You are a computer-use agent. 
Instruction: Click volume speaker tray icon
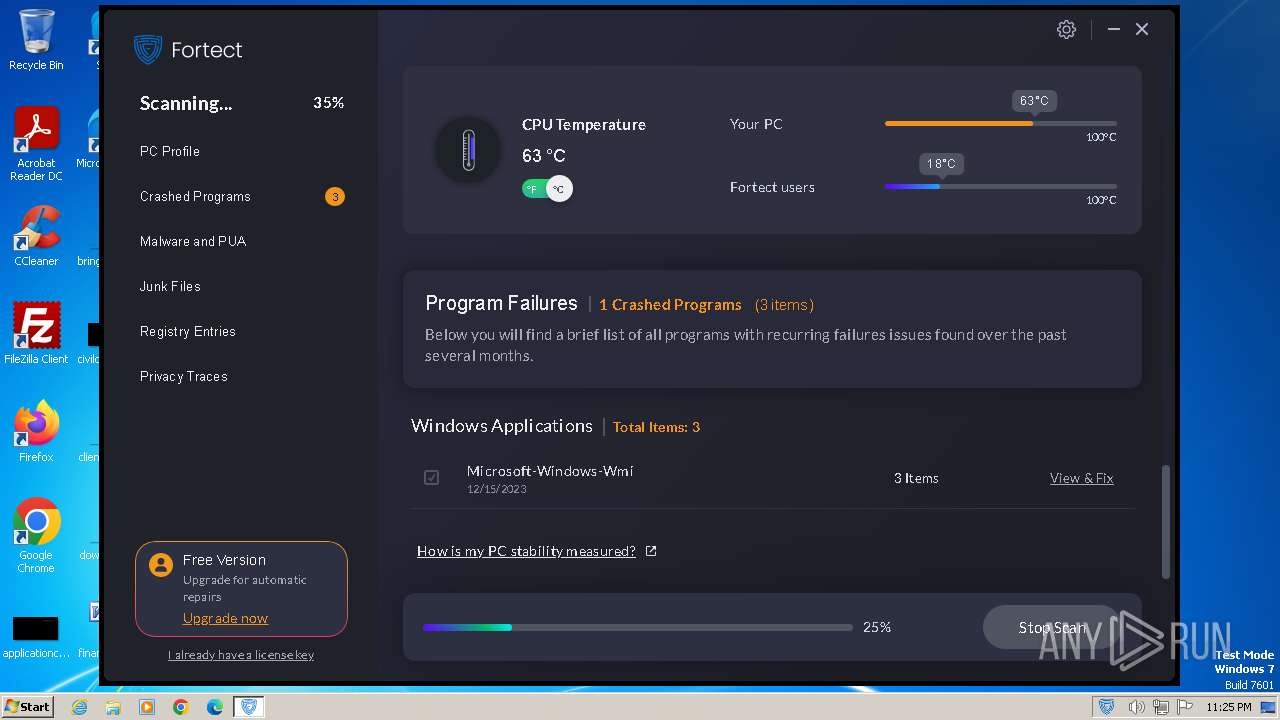pos(1137,707)
